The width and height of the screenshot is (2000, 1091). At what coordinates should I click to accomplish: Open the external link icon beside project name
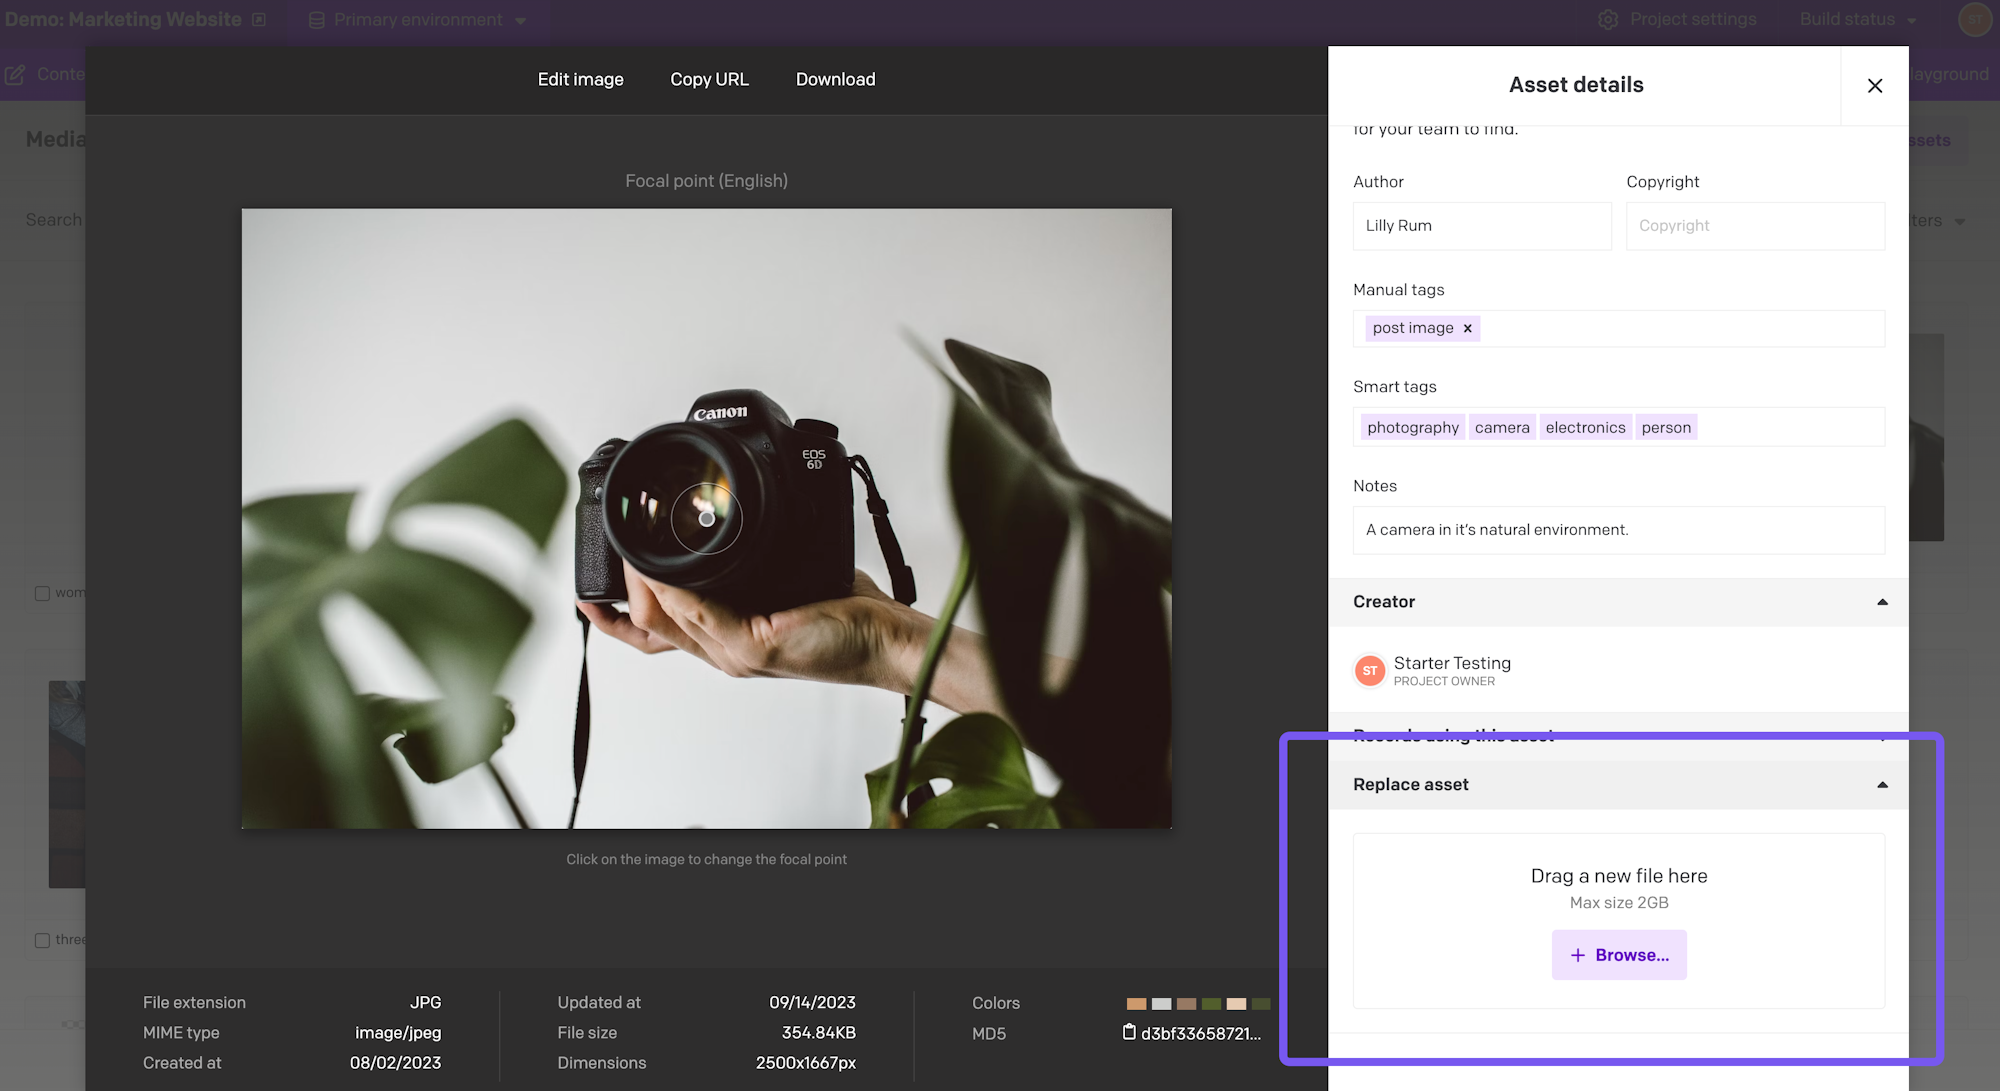coord(259,20)
